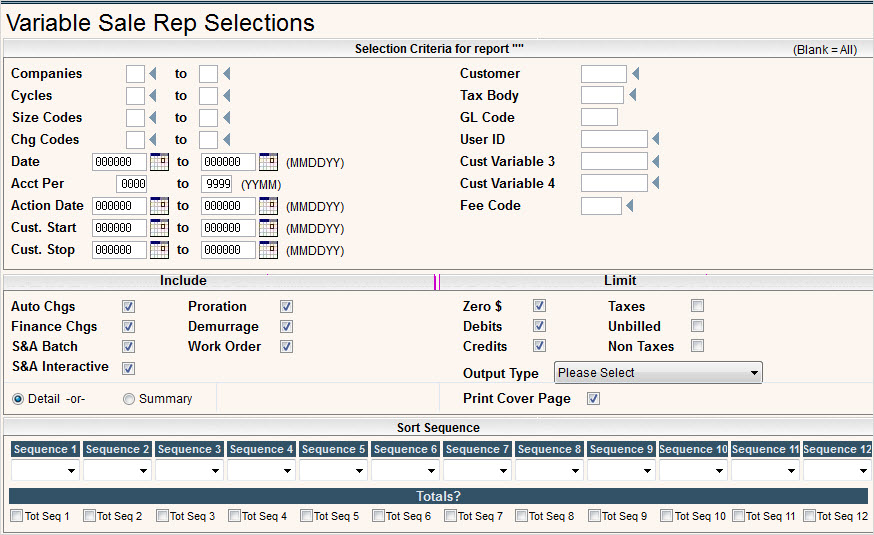Click lookup arrow for Cycles to field
874x535 pixels.
pos(226,96)
